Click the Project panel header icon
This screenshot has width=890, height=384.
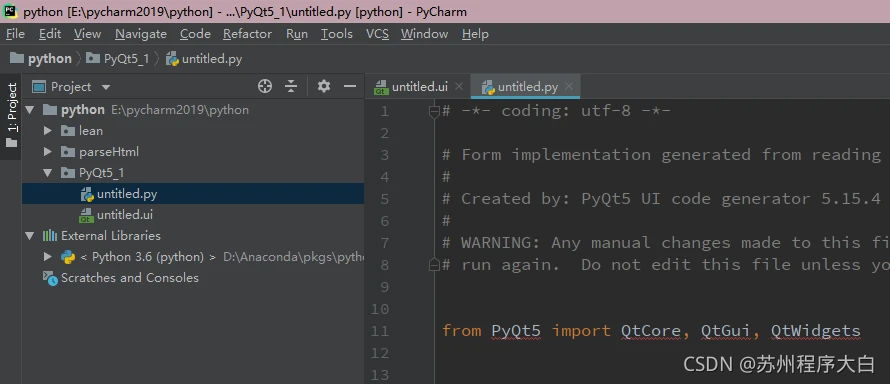click(39, 87)
